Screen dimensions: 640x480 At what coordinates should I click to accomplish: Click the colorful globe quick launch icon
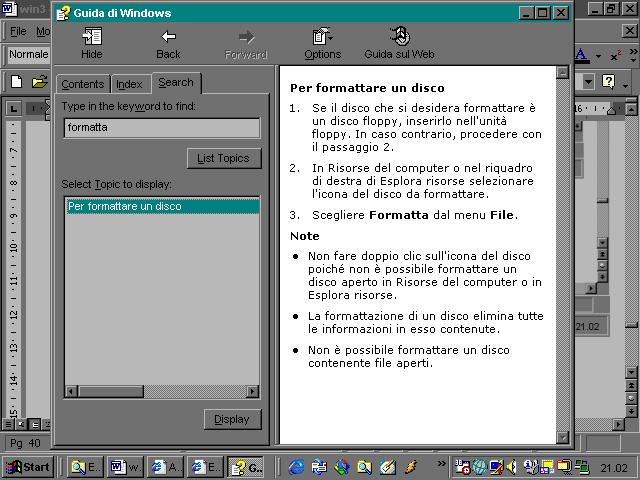pos(342,467)
